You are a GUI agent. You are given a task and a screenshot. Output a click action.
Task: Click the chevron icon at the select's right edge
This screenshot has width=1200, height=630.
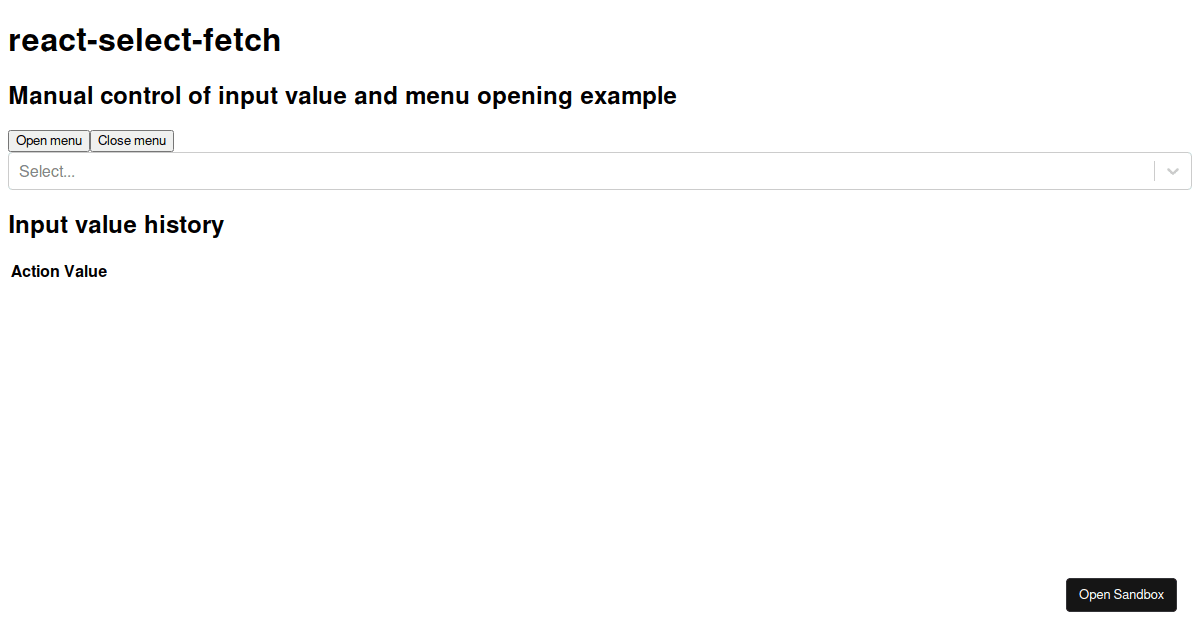(x=1172, y=170)
